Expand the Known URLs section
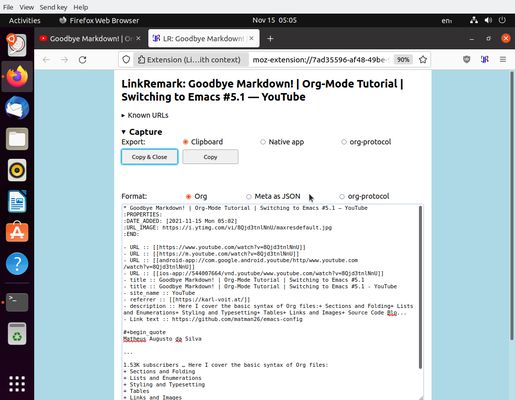This screenshot has height=400, width=515. click(x=145, y=115)
